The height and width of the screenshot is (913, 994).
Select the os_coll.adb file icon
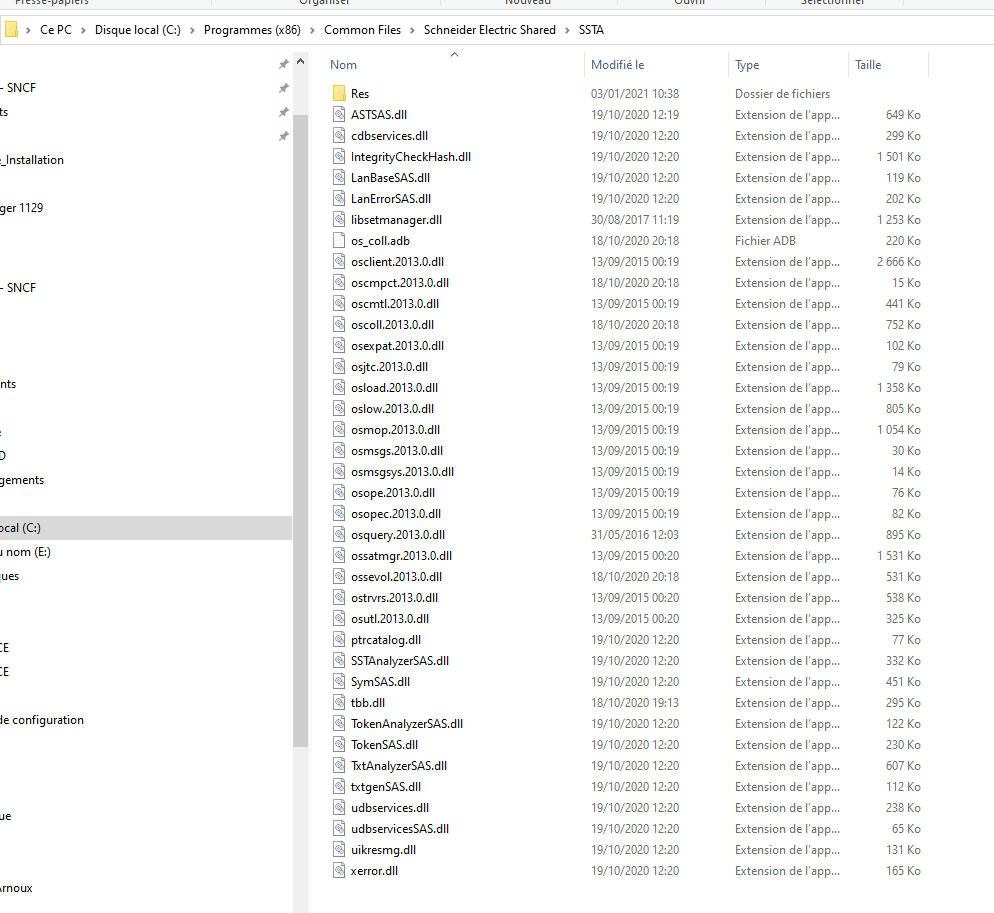(x=340, y=241)
